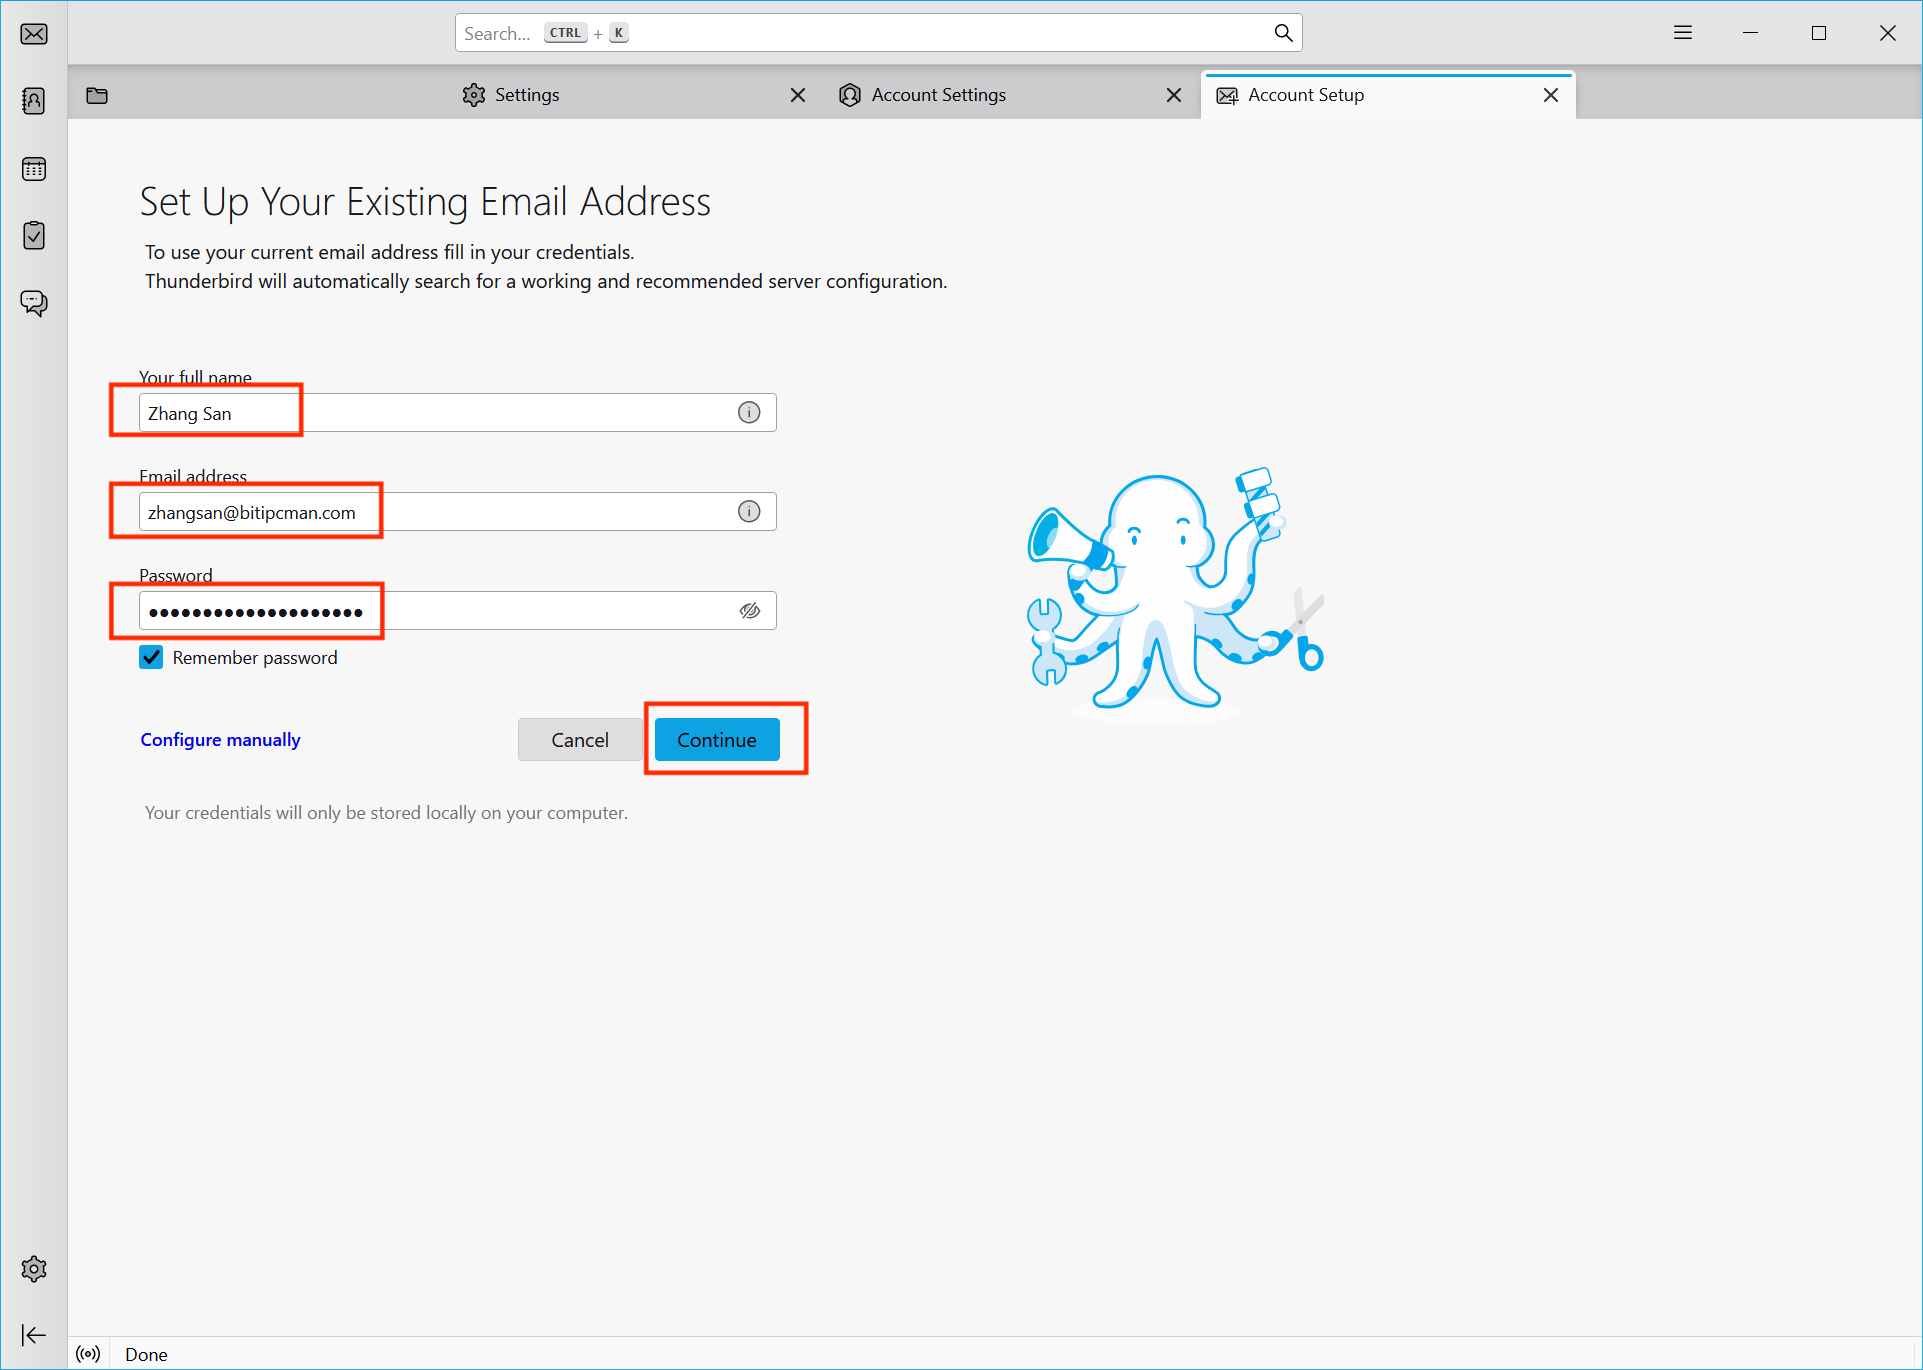1923x1370 pixels.
Task: Focus the Your full name field
Action: [457, 412]
